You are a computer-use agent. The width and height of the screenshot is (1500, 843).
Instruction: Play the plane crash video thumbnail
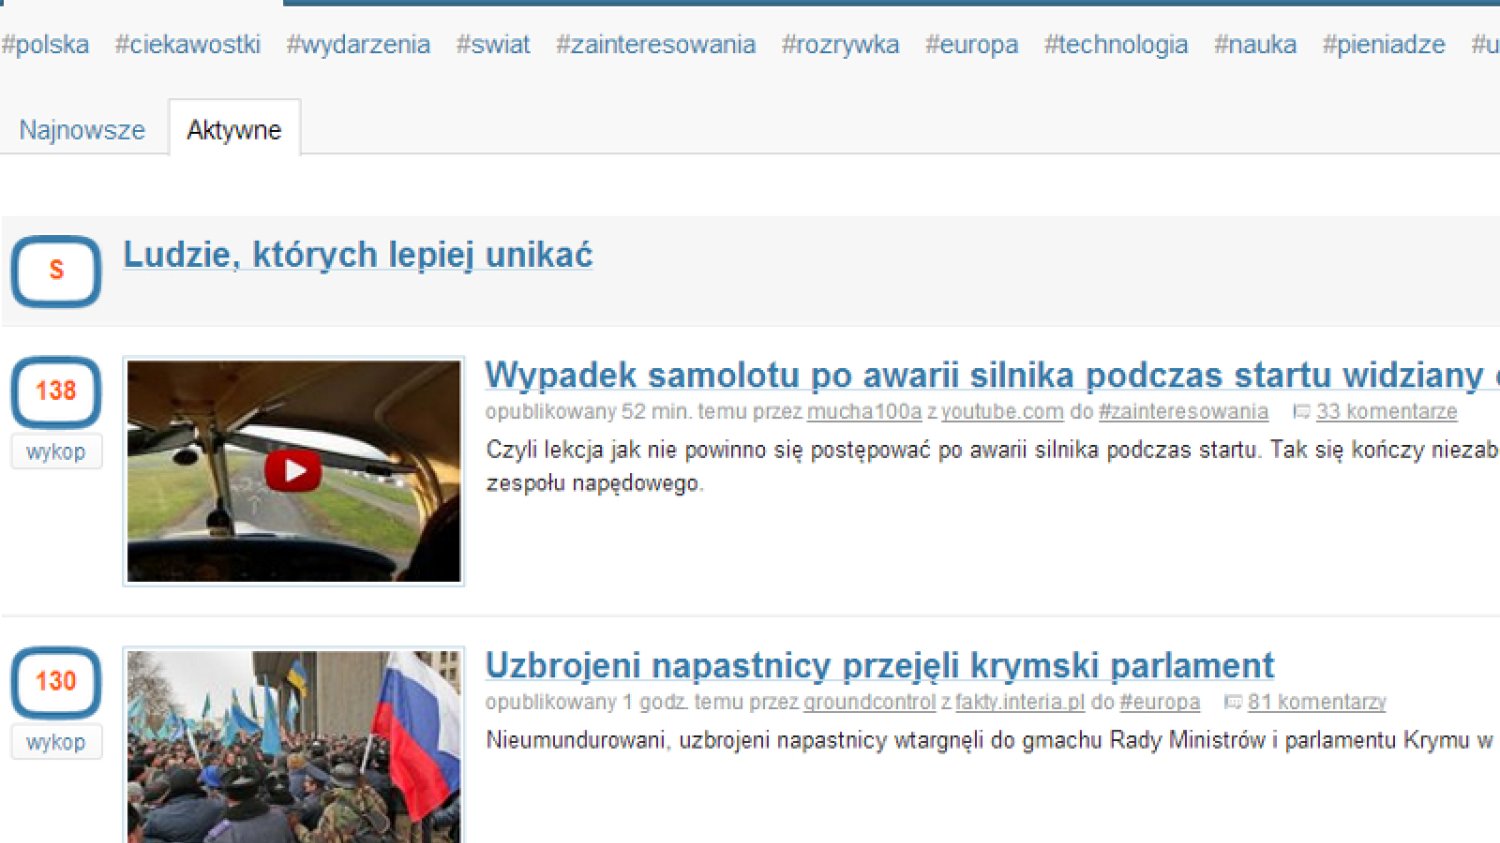pyautogui.click(x=294, y=471)
